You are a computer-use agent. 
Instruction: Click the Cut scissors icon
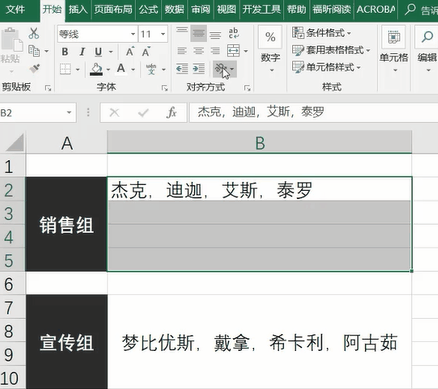pyautogui.click(x=34, y=33)
